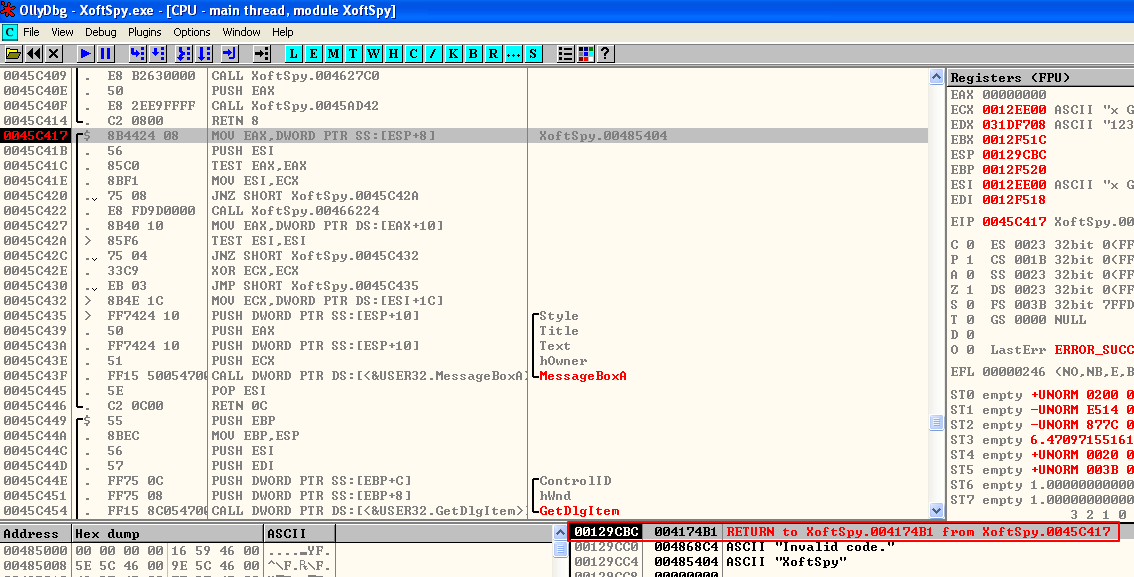
Task: Open Source window with the S button
Action: pyautogui.click(x=533, y=54)
